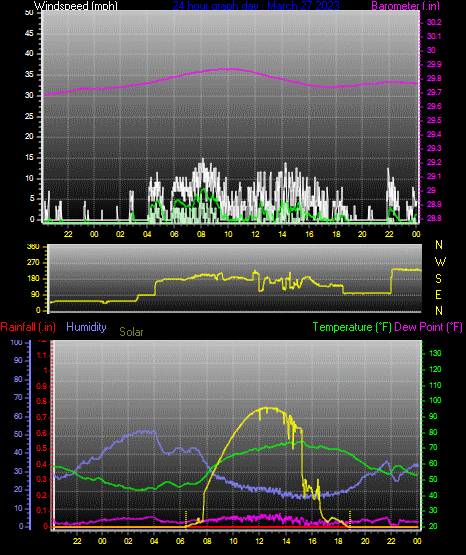Click the '100' humidity axis value
This screenshot has height=555, width=466.
tap(17, 342)
